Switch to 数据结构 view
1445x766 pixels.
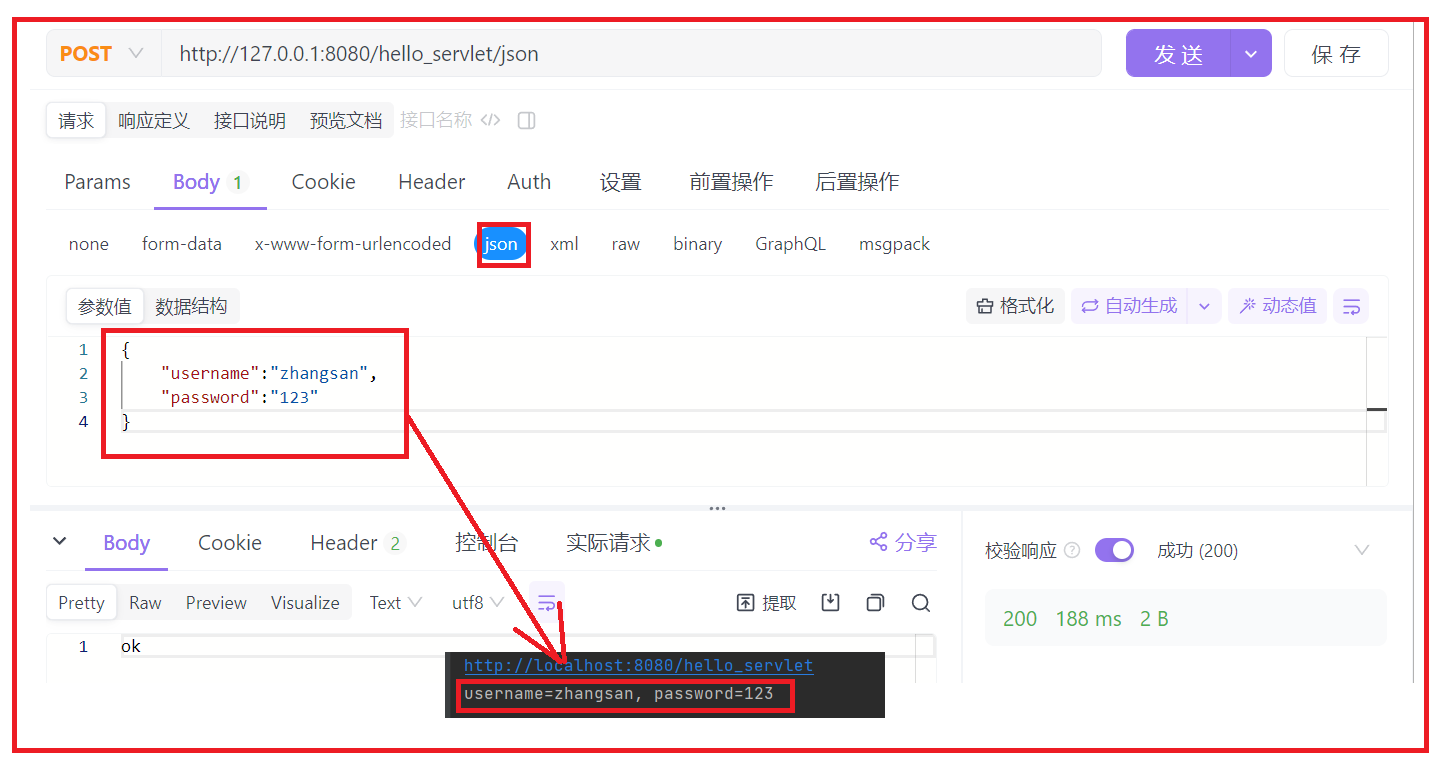point(191,306)
